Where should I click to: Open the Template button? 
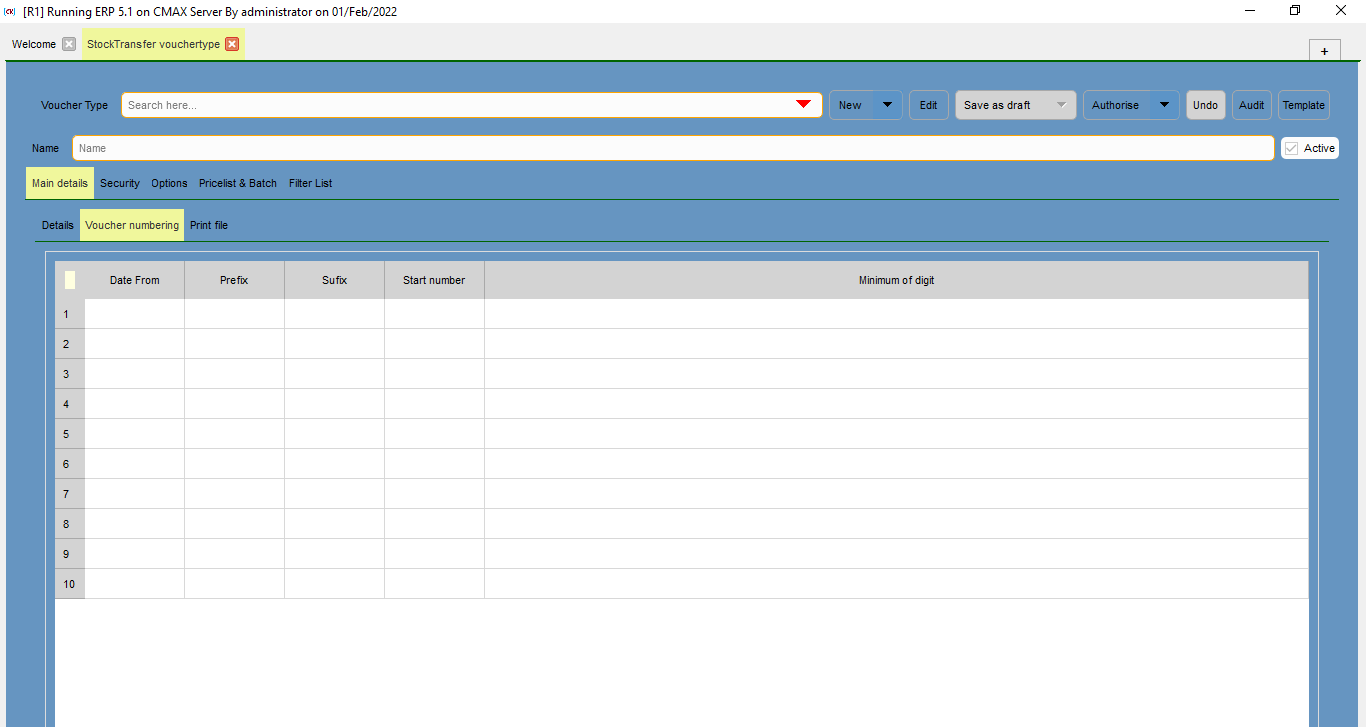point(1303,104)
